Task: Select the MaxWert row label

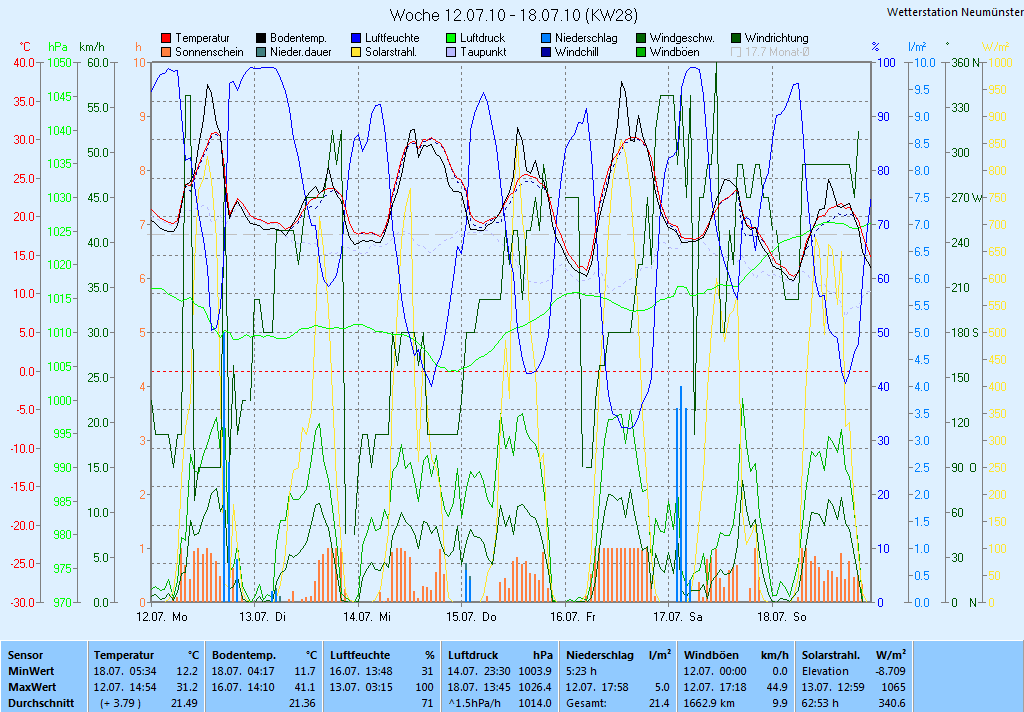Action: tap(32, 688)
